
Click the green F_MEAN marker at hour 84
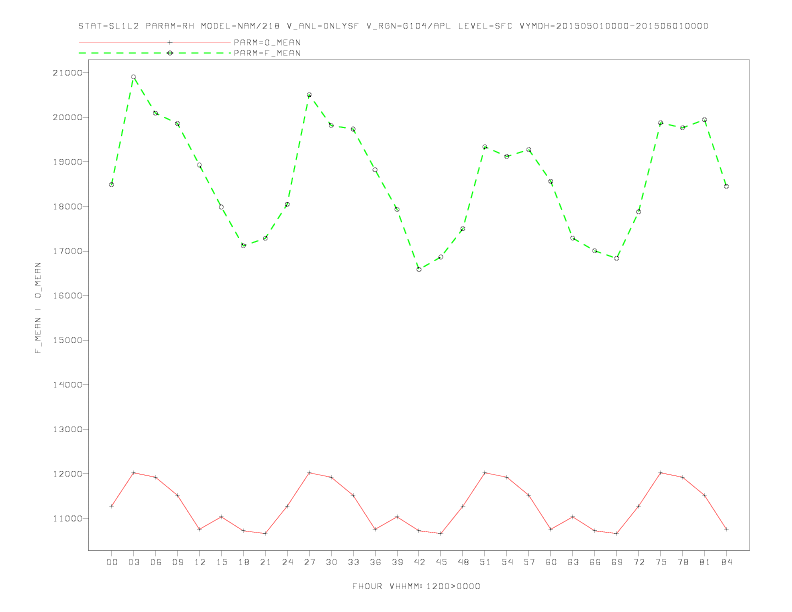726,186
